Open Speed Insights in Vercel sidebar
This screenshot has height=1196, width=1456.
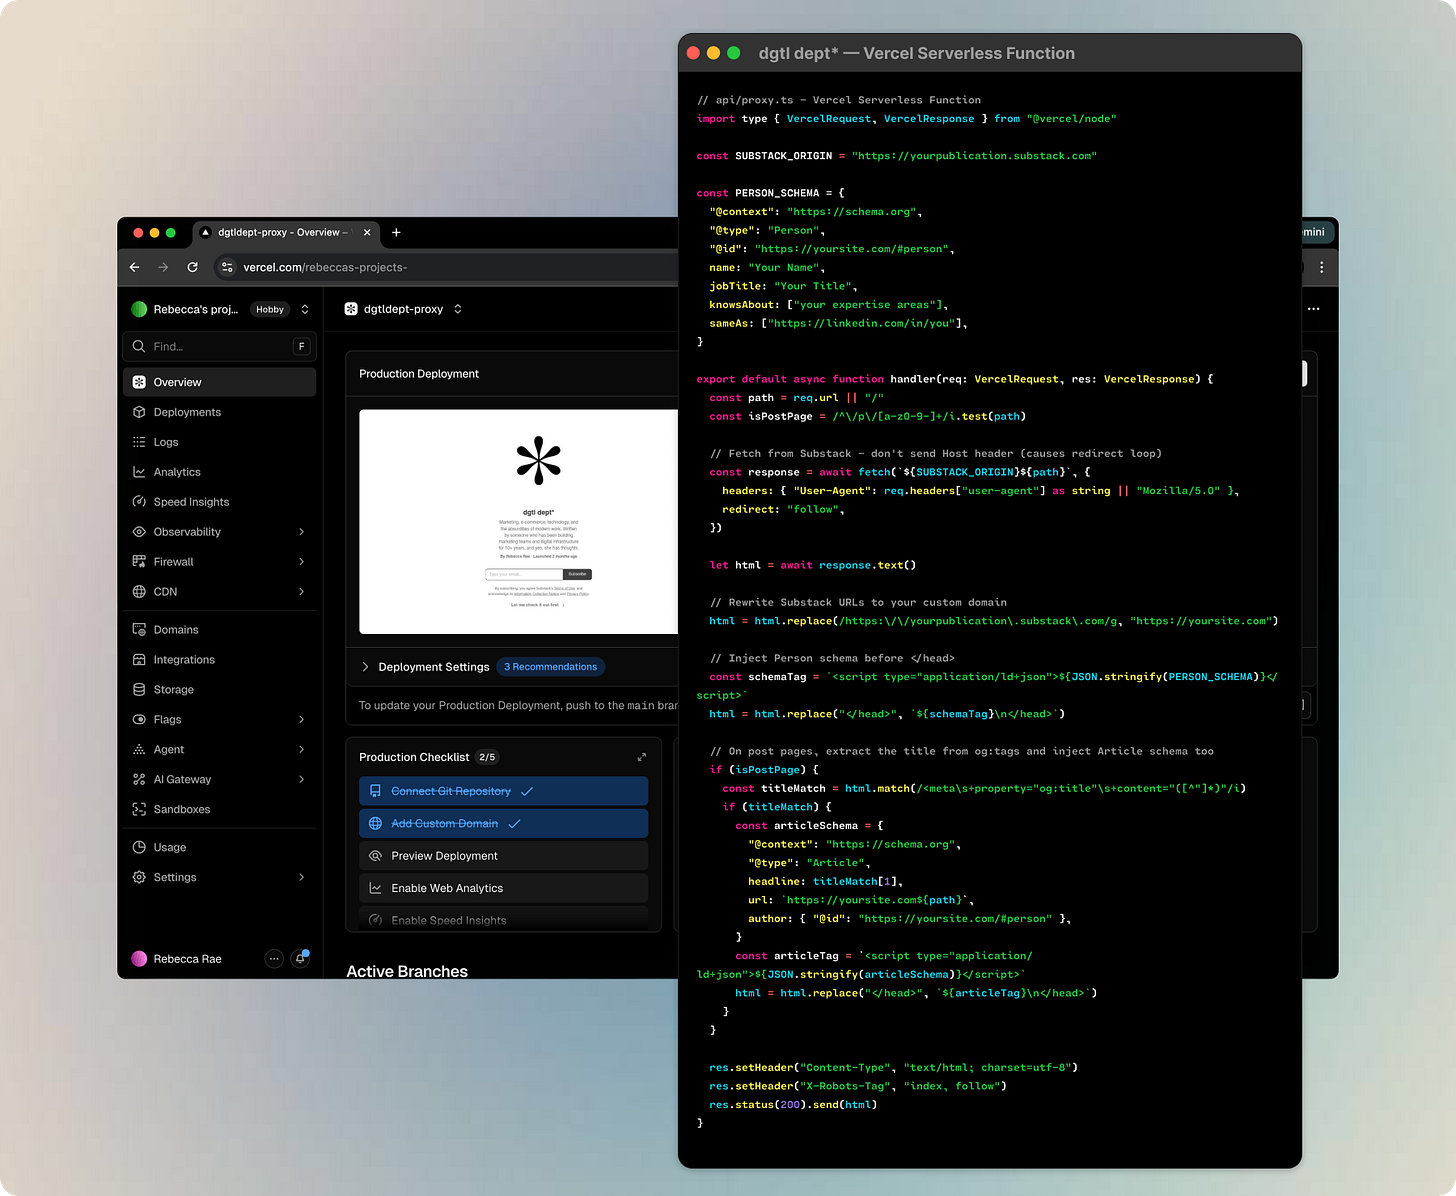pyautogui.click(x=219, y=502)
